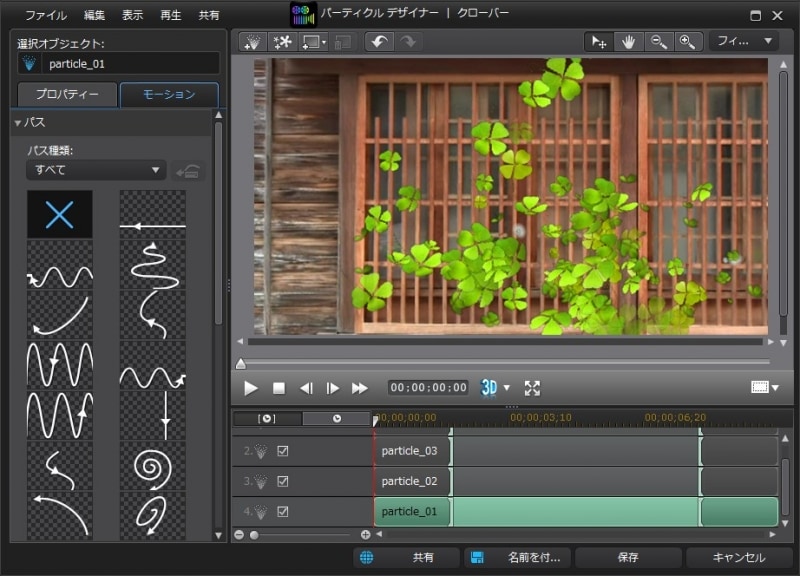Uncheck the particle_02 track checkbox
This screenshot has width=800, height=576.
(x=283, y=481)
